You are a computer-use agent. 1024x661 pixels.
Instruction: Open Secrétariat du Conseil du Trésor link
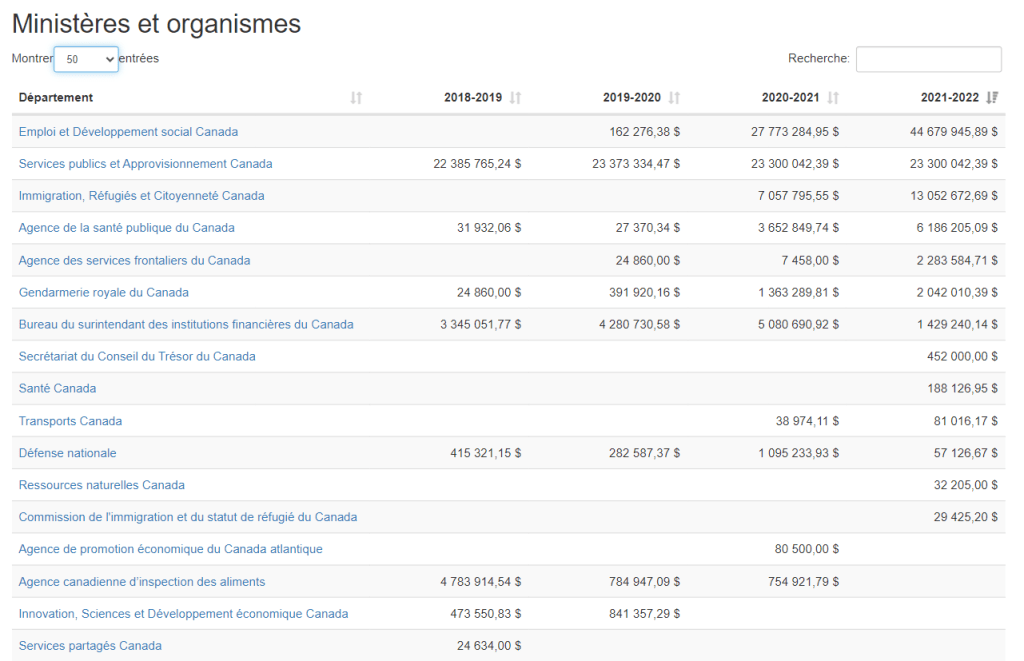pos(137,357)
